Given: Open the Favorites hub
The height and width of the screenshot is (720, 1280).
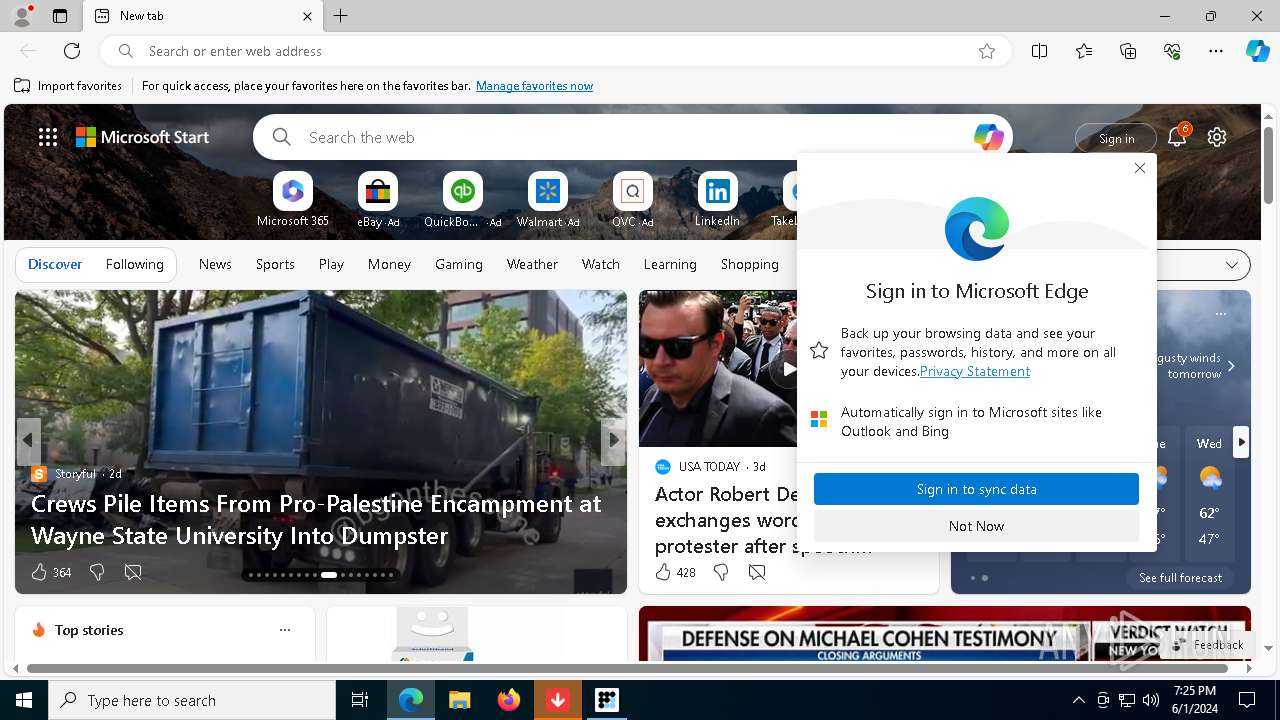Looking at the screenshot, I should (x=1084, y=51).
